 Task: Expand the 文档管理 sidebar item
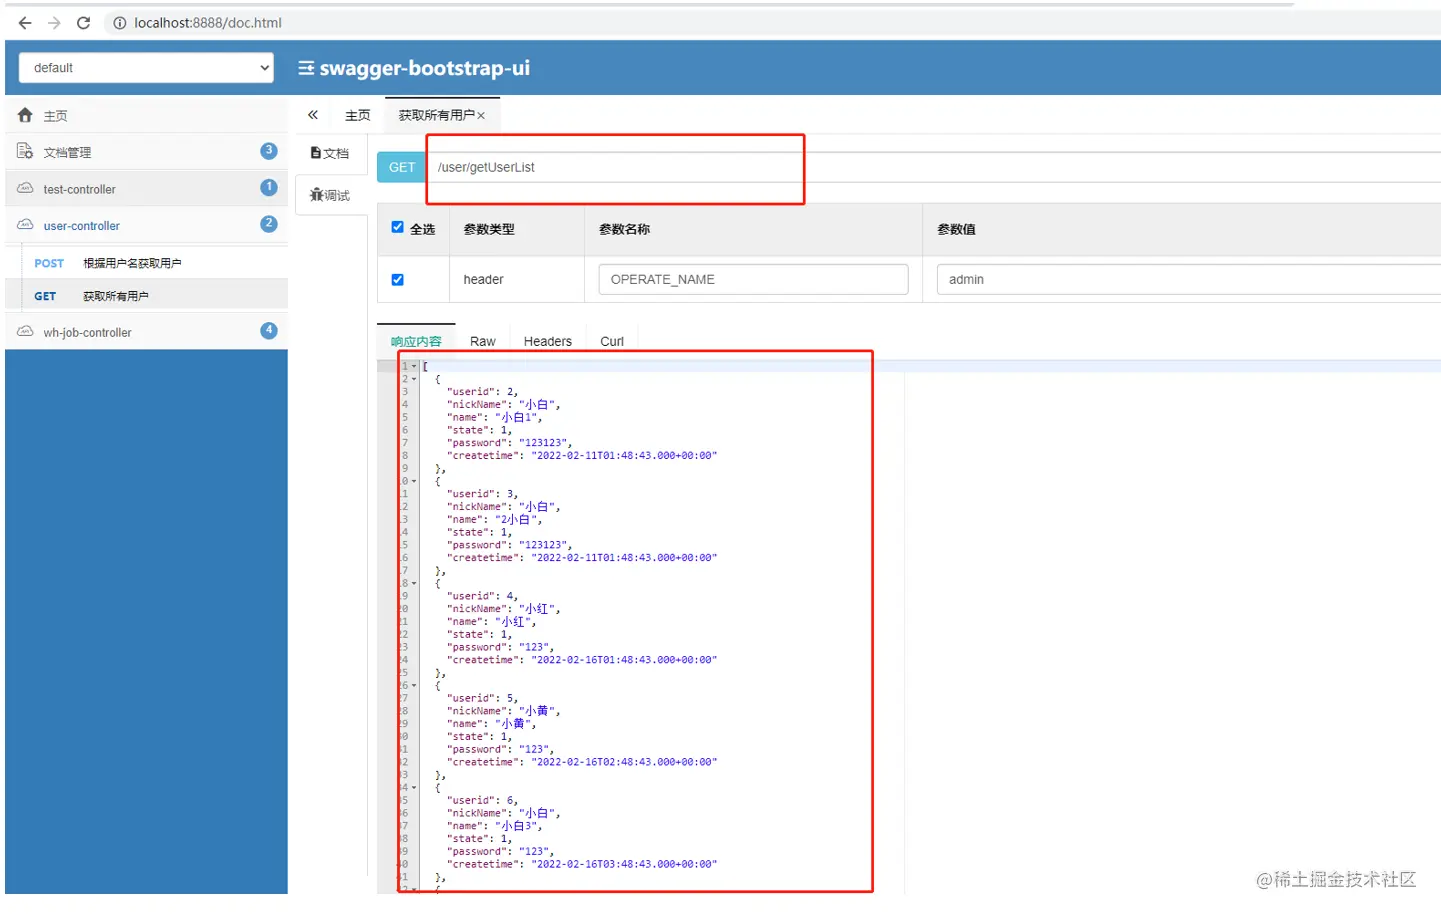pyautogui.click(x=146, y=152)
